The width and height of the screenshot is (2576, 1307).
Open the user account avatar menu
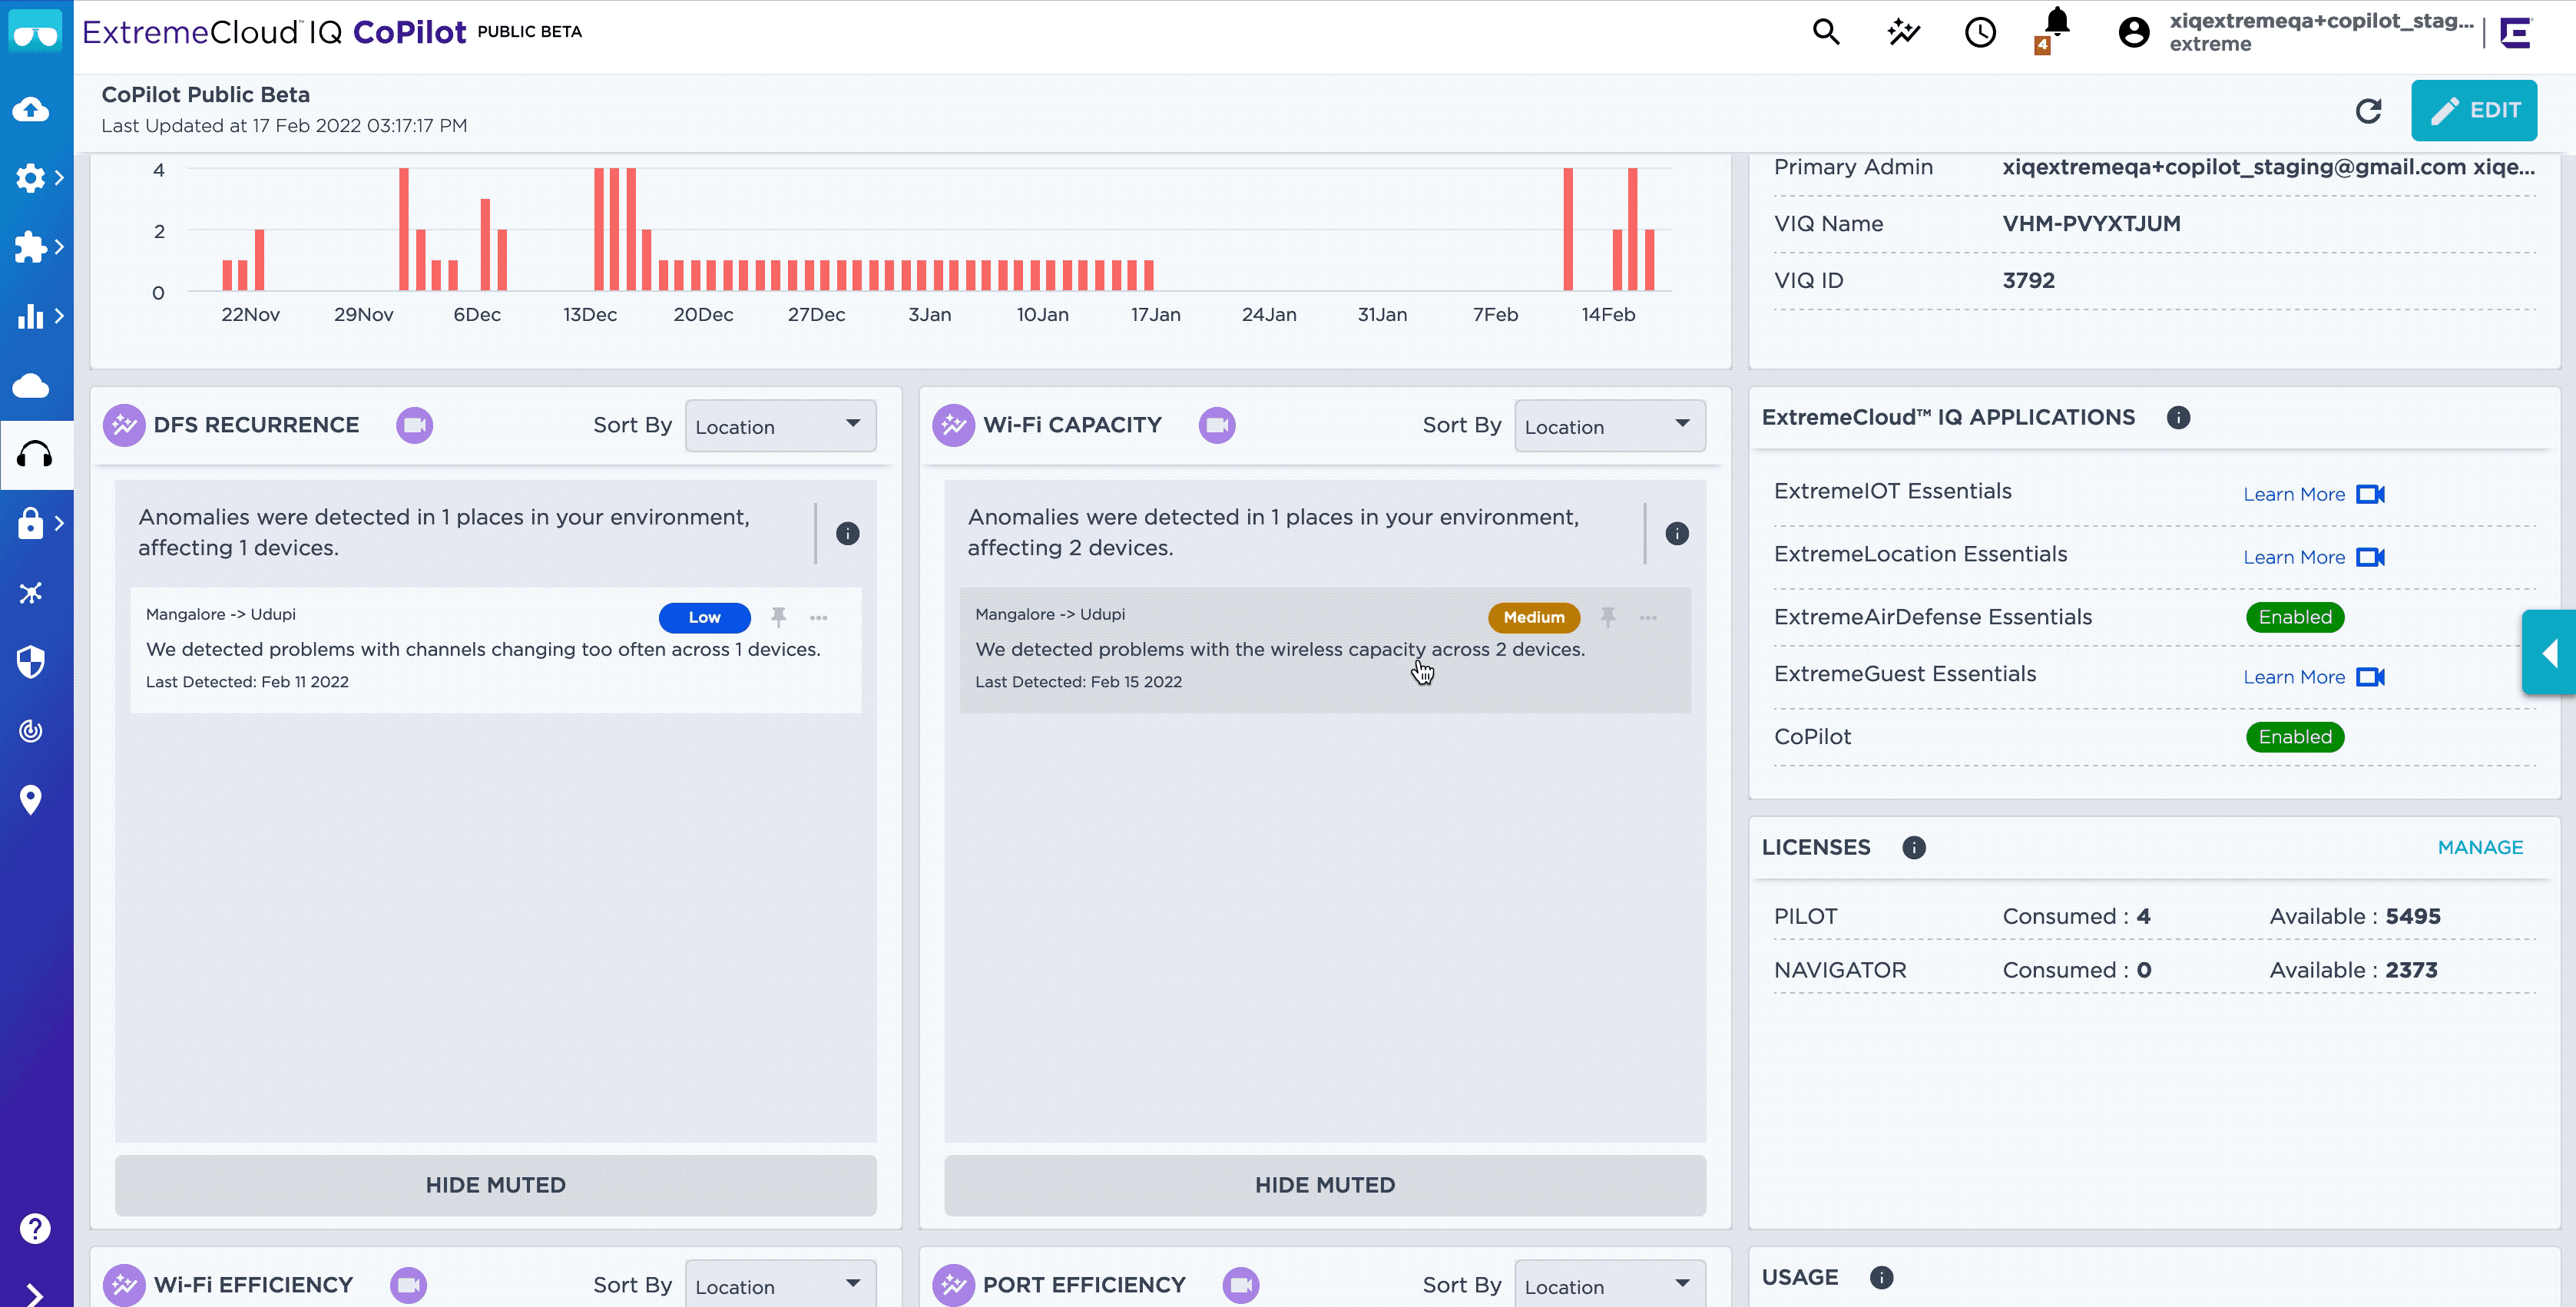pyautogui.click(x=2134, y=33)
